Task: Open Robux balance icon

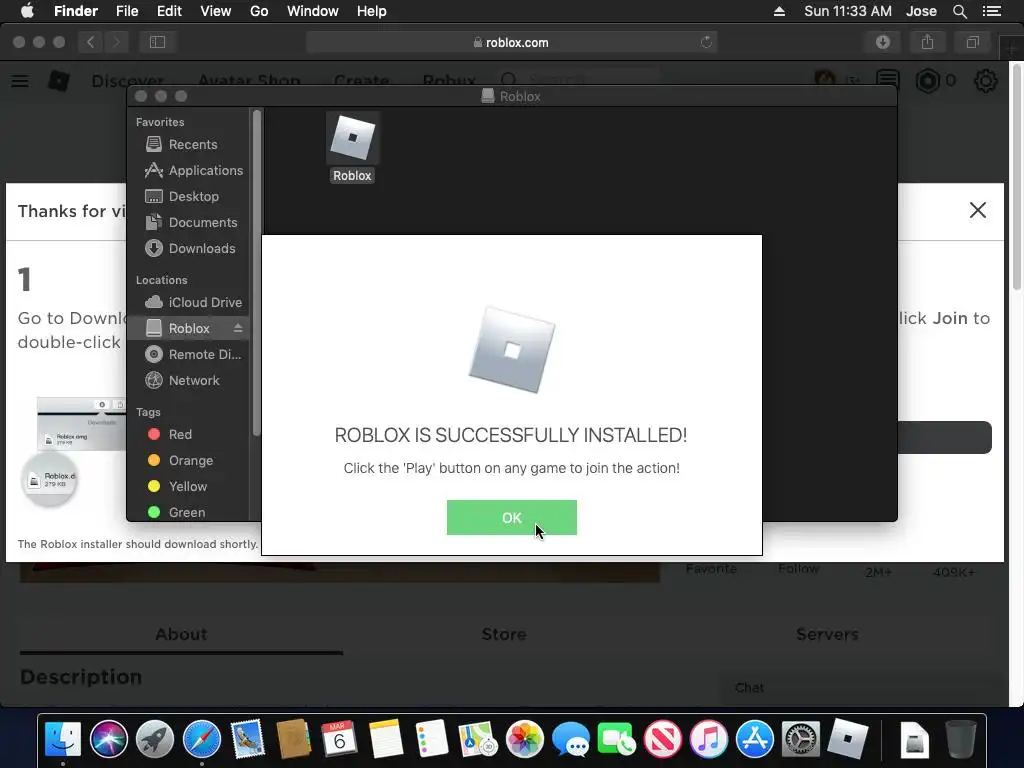Action: point(927,81)
